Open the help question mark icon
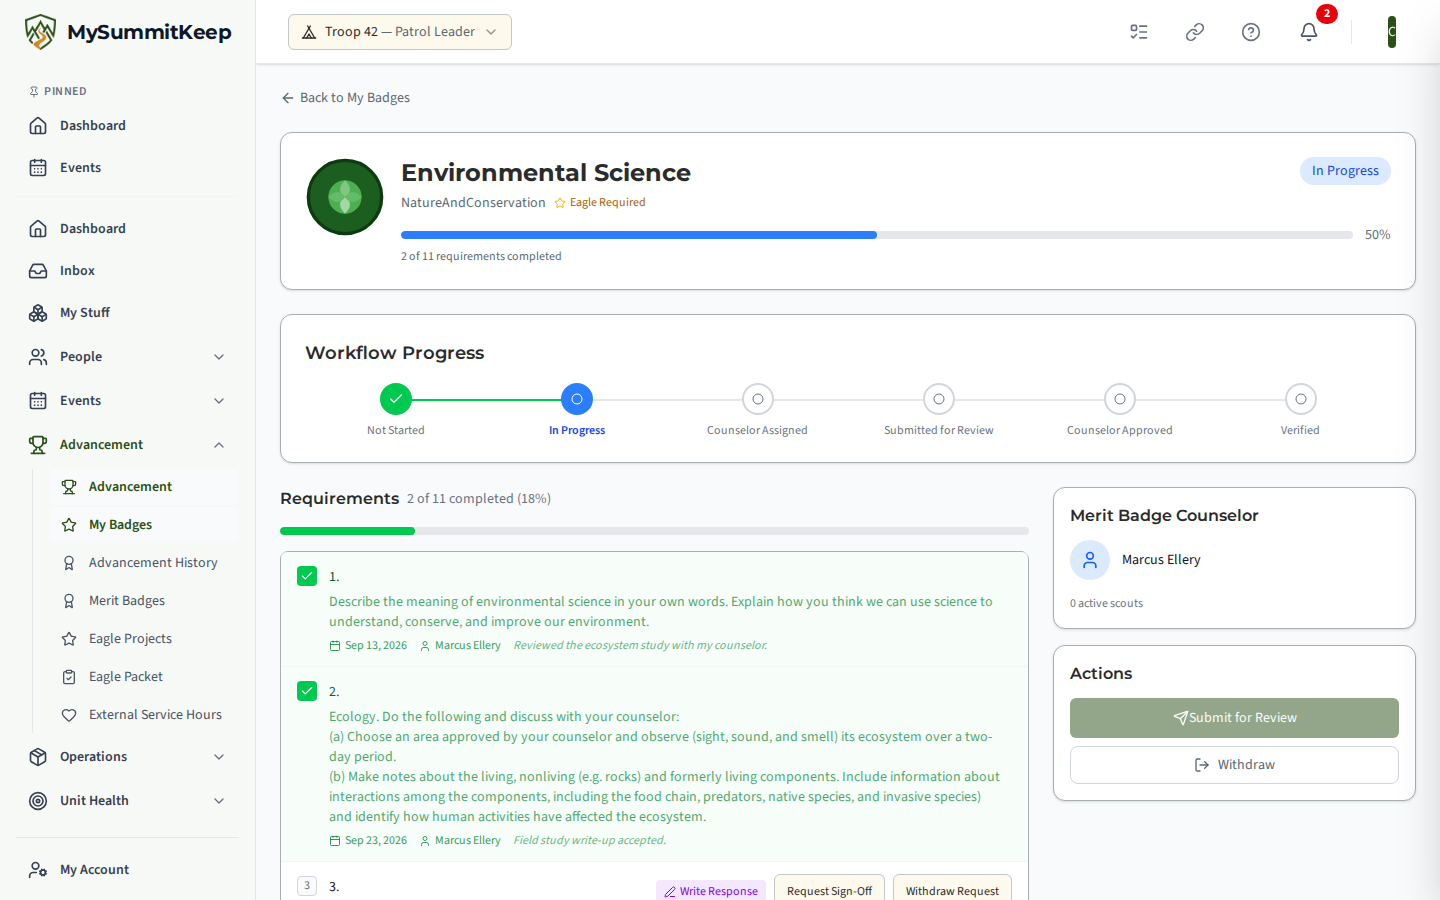The width and height of the screenshot is (1440, 900). [x=1251, y=32]
